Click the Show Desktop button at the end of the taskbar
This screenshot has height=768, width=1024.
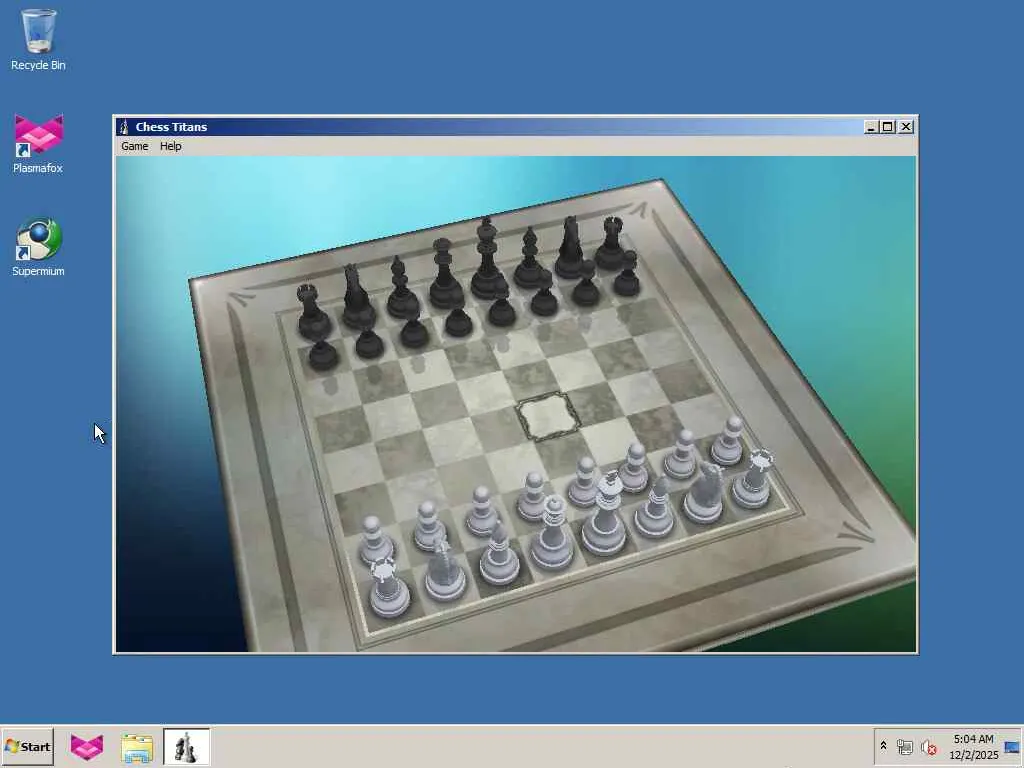point(1013,746)
